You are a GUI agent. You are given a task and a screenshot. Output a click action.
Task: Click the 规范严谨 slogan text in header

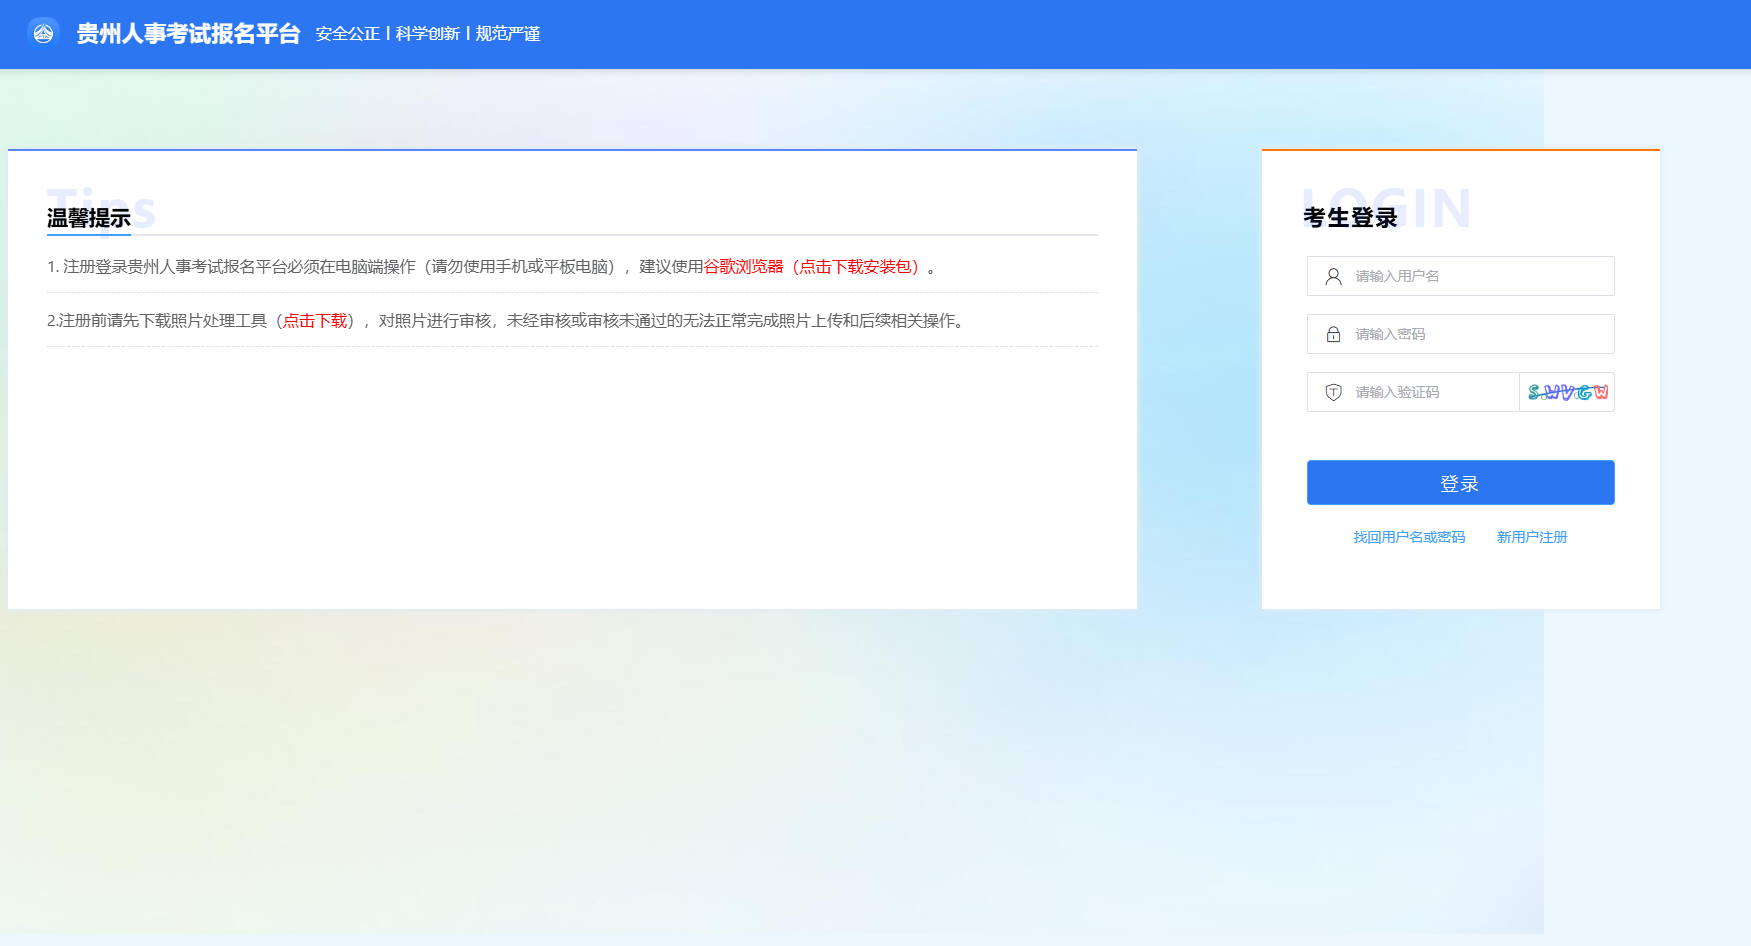click(x=508, y=34)
